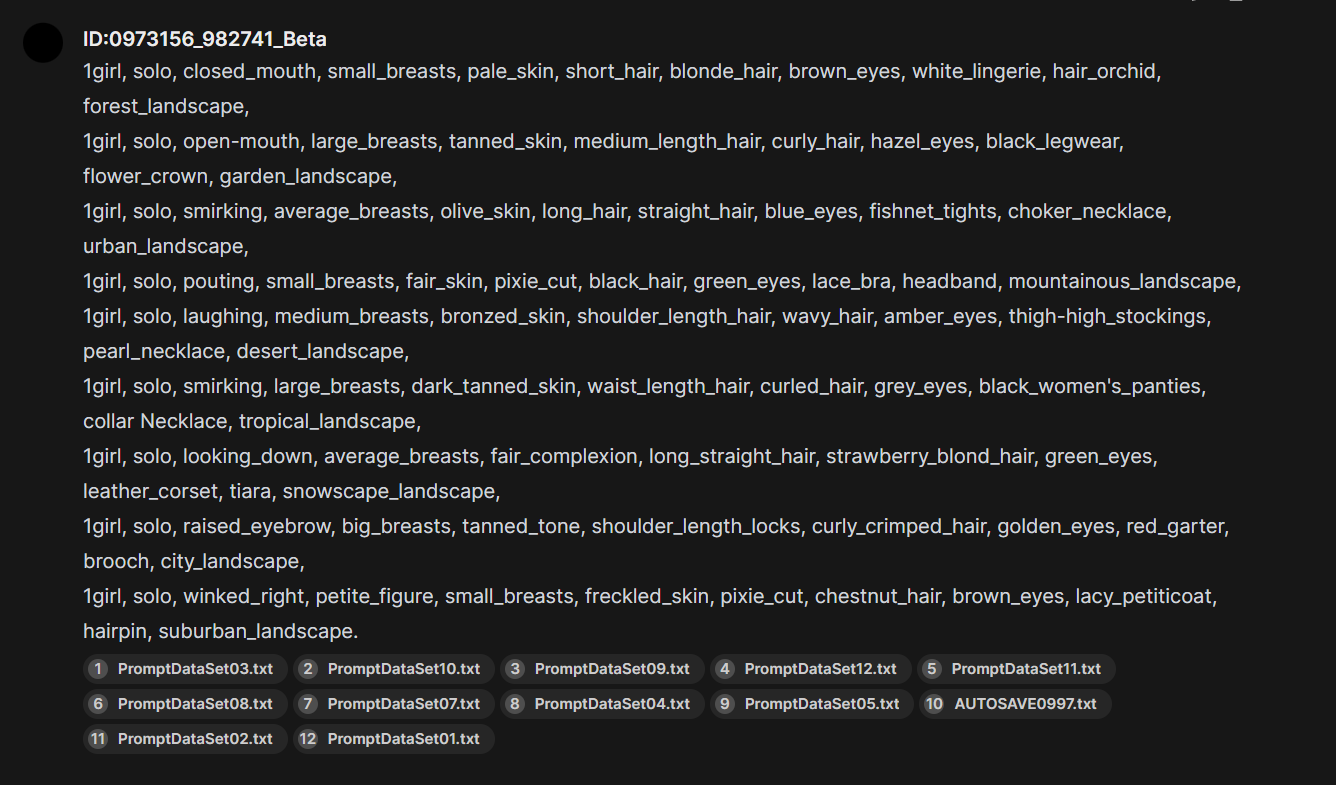Open the PromptDataSet09.txt citation chip
1336x785 pixels.
pos(602,669)
